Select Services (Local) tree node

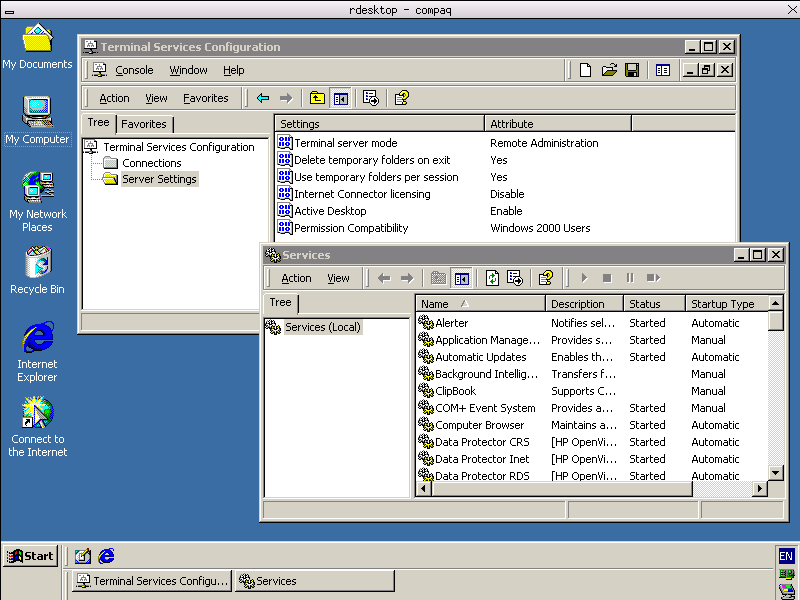pyautogui.click(x=322, y=327)
